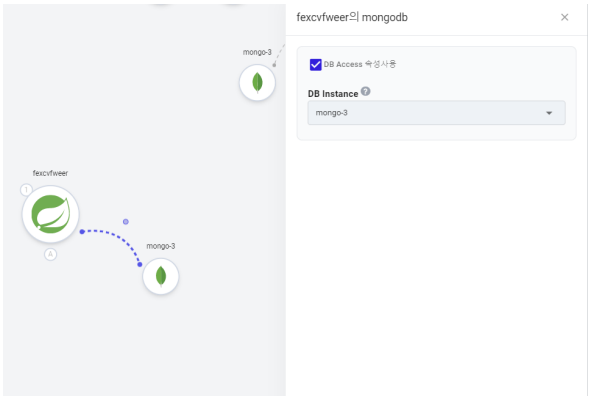This screenshot has height=401, width=591.
Task: Click the "A" badge below fexcvfweer node
Action: click(x=51, y=254)
